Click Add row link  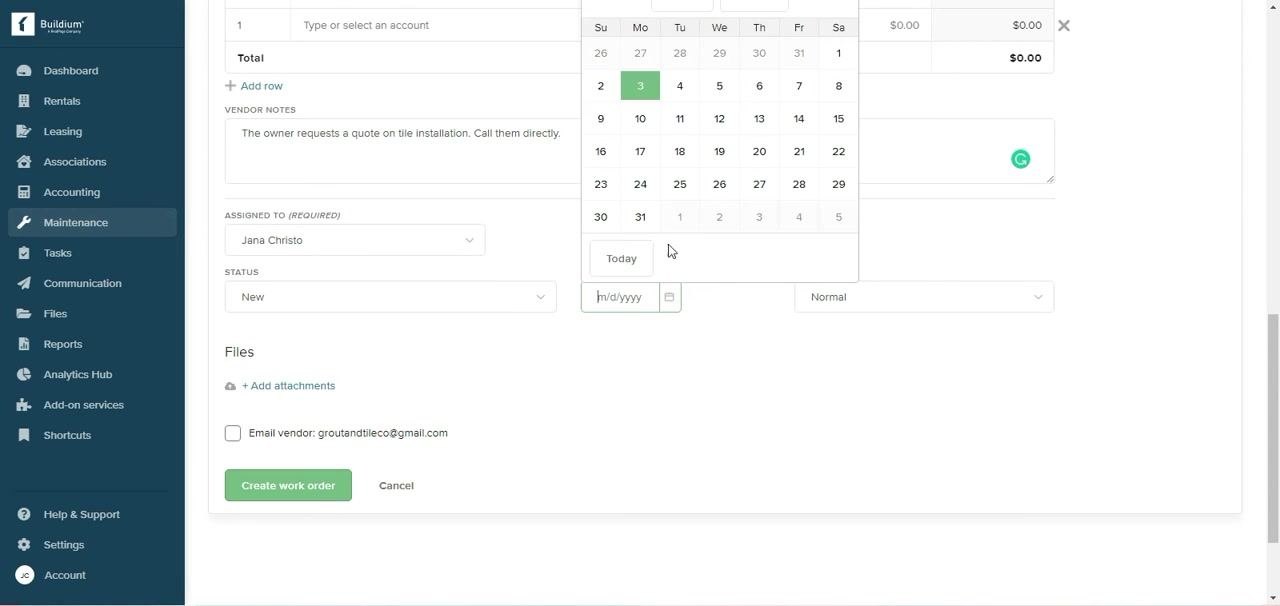pos(254,86)
